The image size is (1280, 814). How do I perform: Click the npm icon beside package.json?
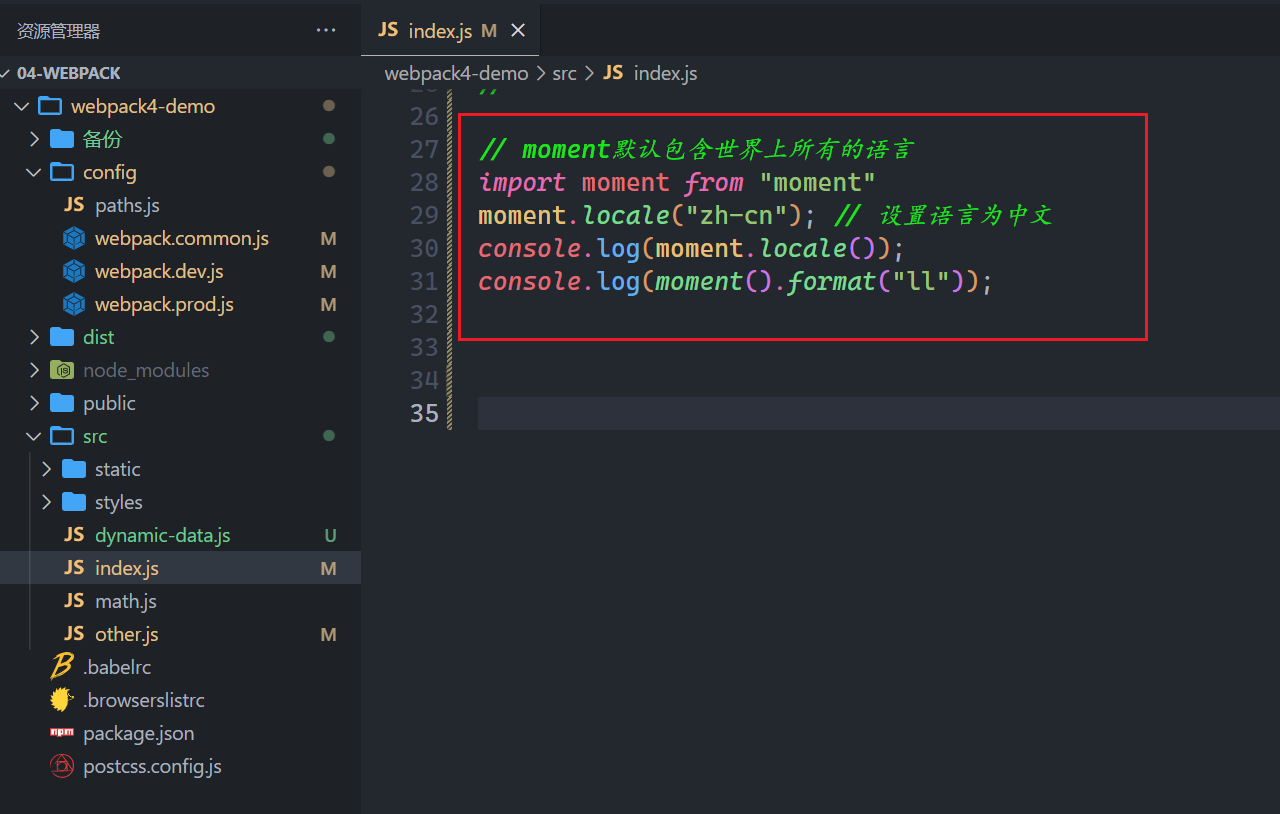point(62,733)
